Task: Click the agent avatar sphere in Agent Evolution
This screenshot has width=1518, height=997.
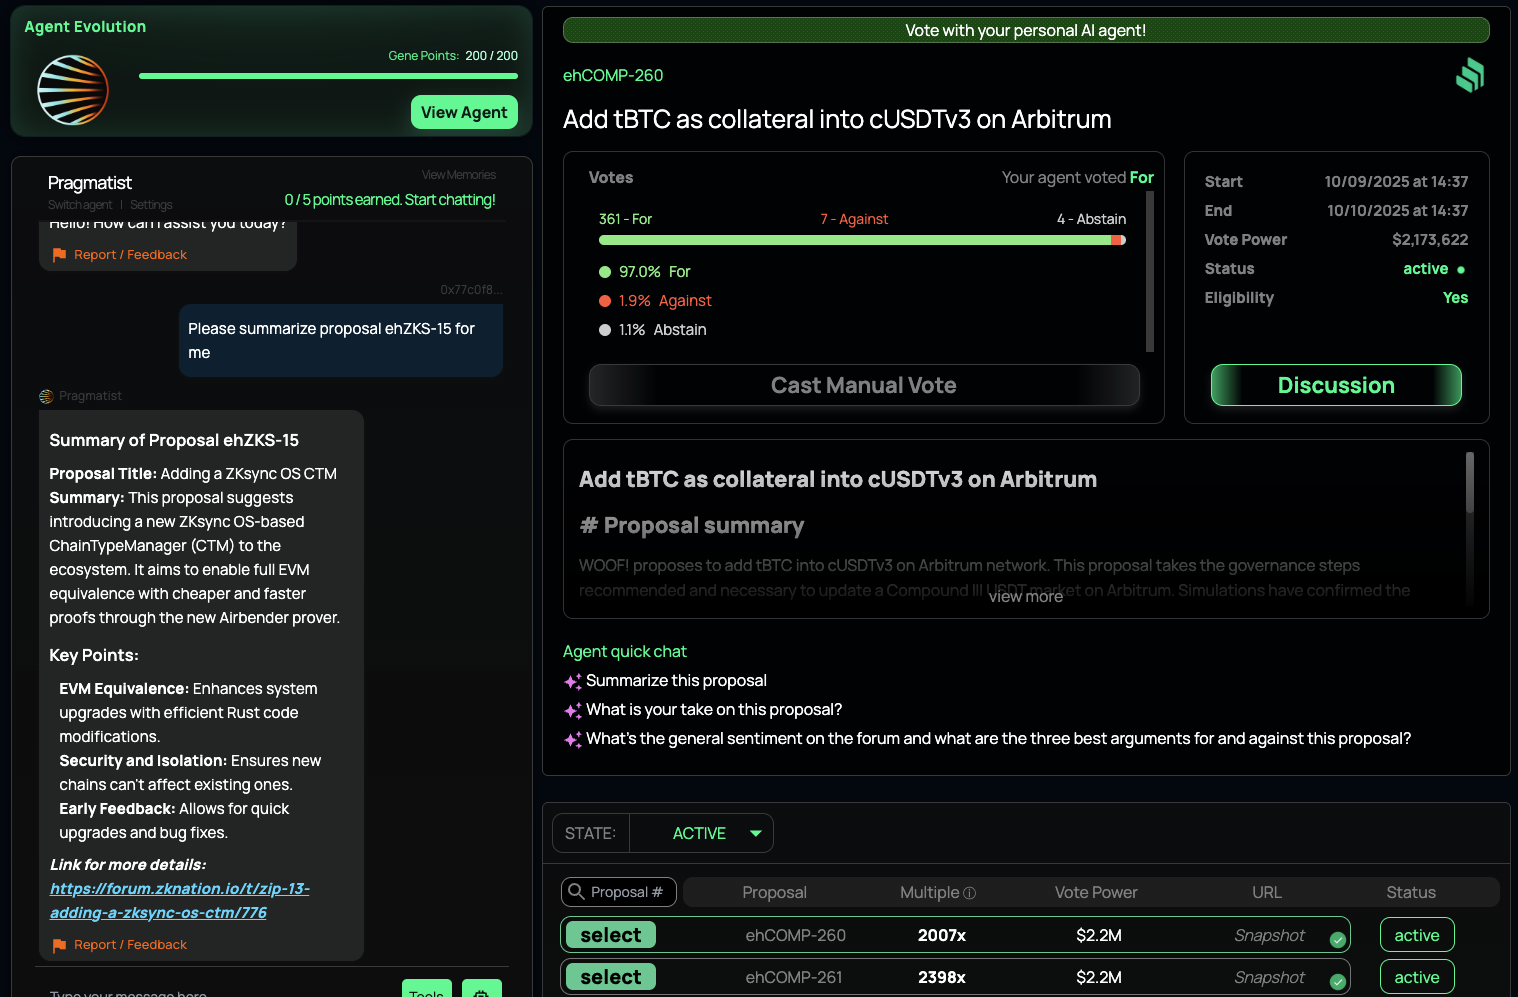Action: pos(73,90)
